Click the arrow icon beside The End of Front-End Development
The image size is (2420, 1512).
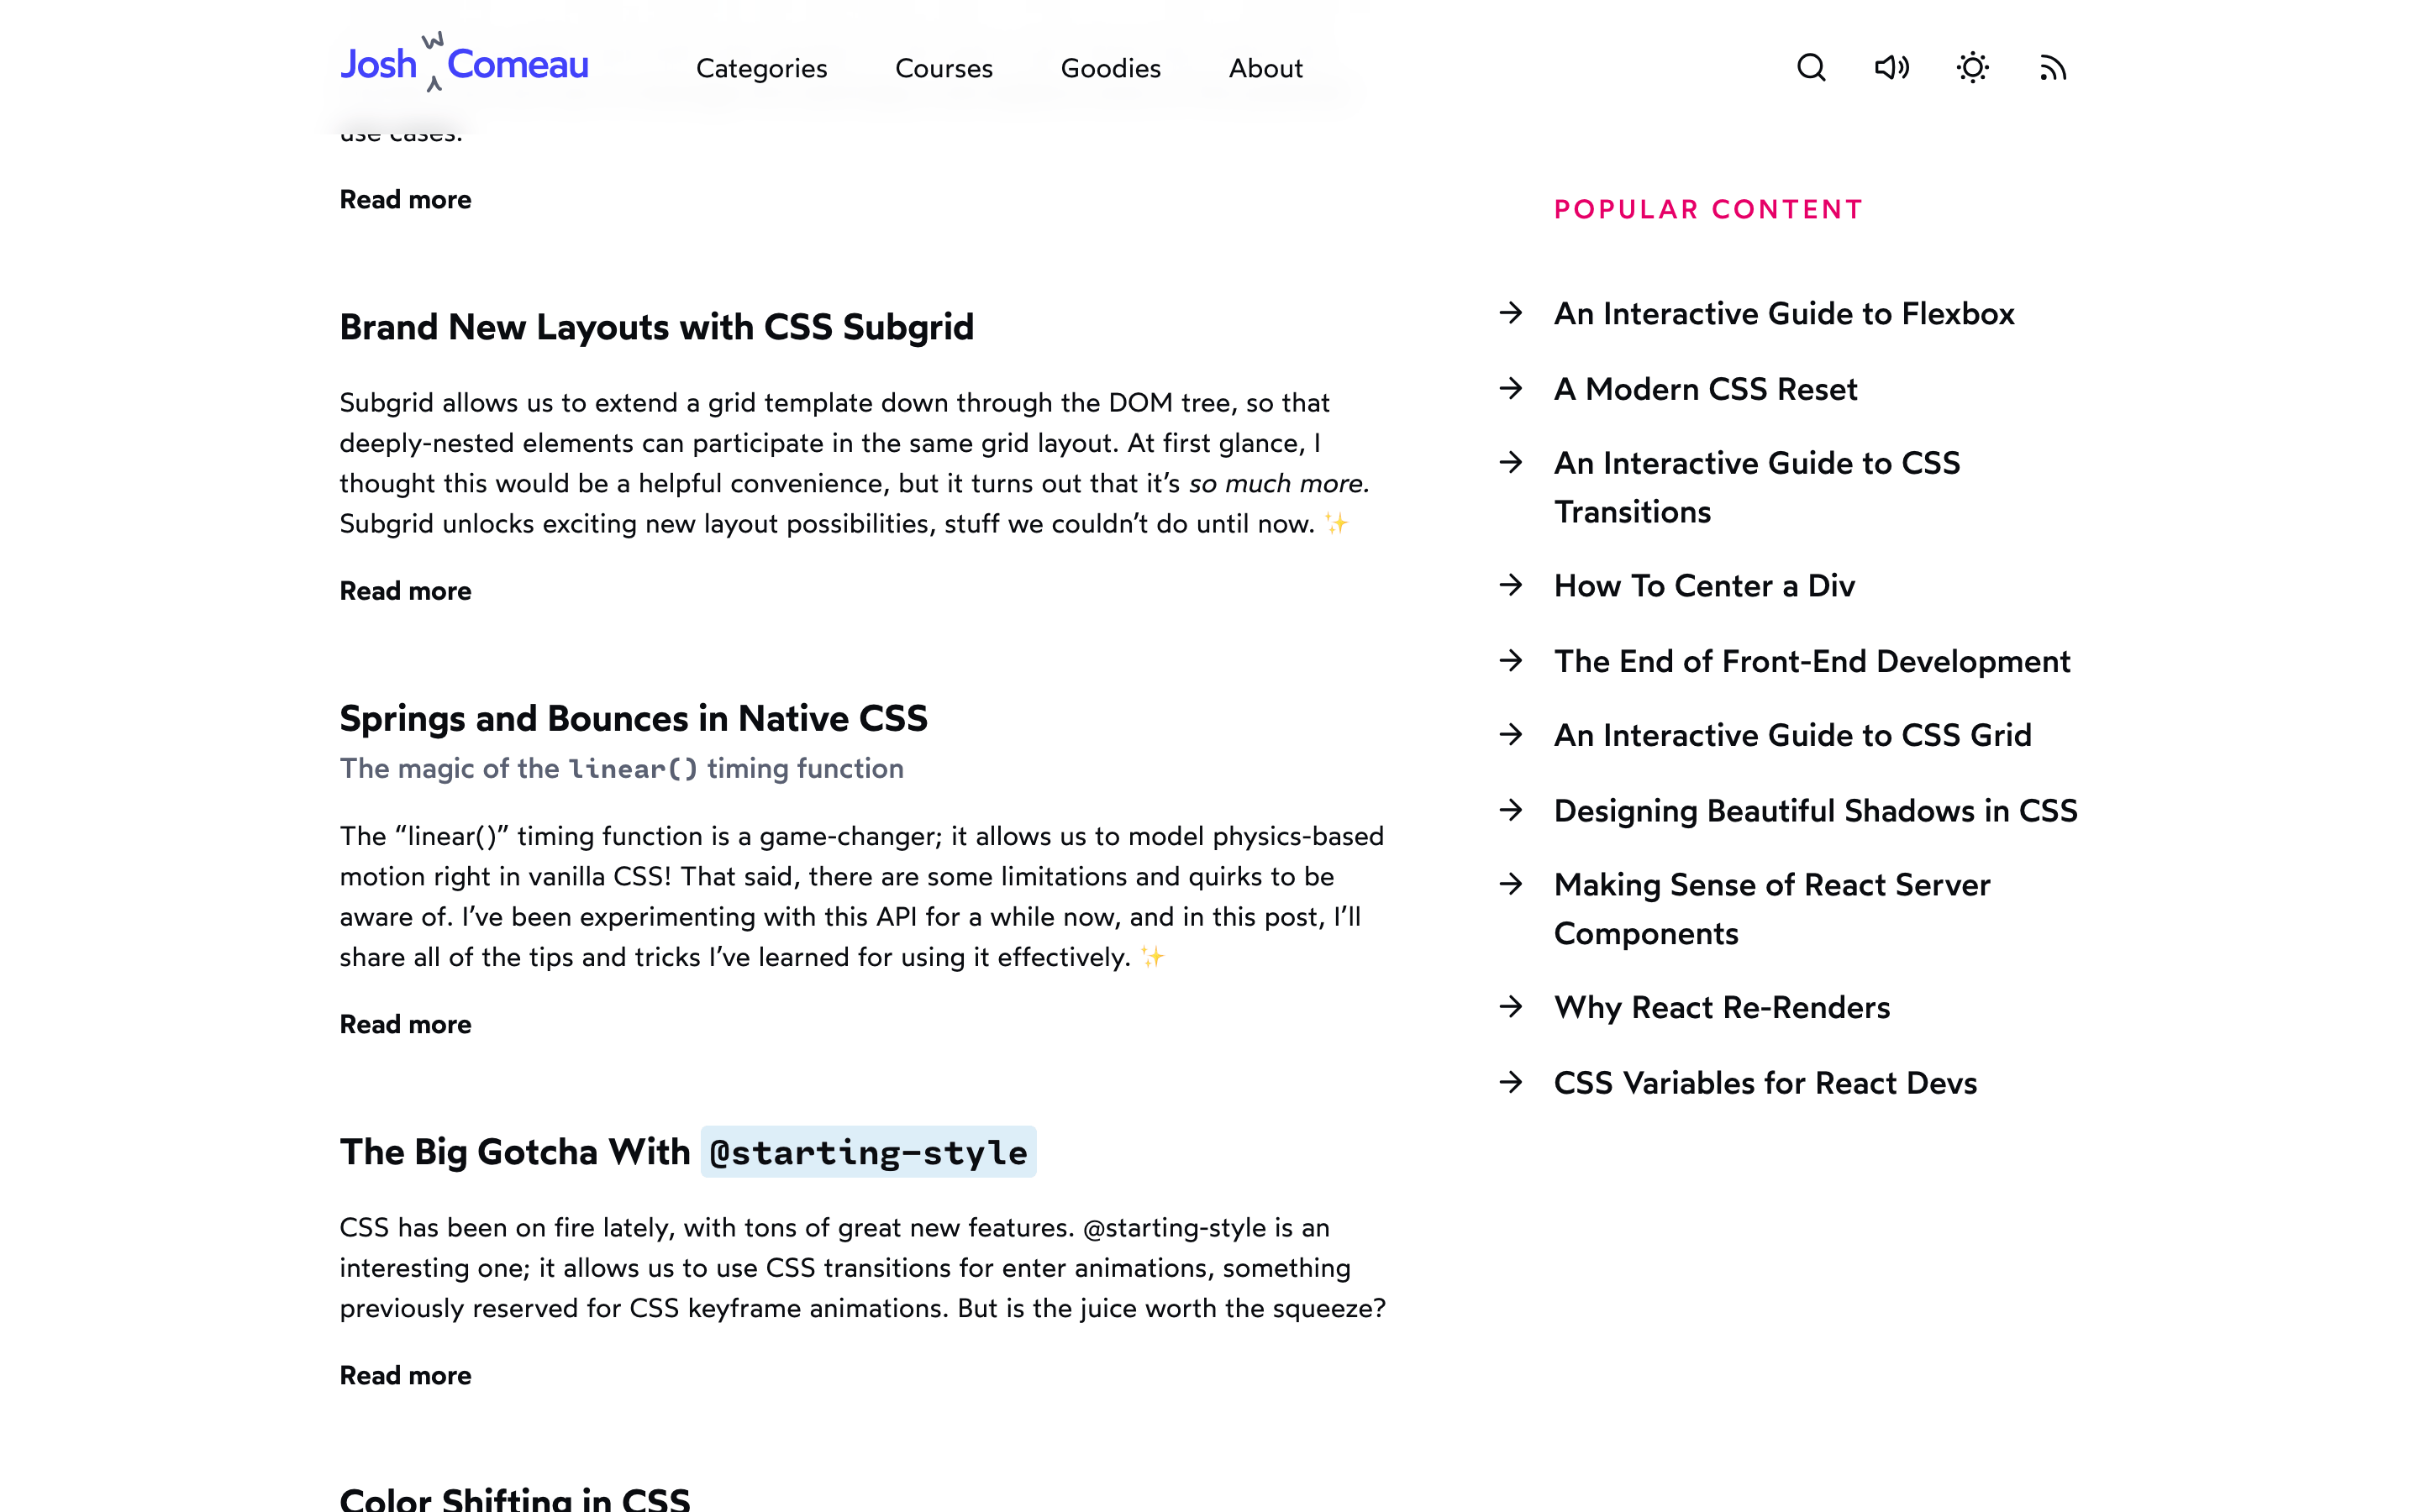1511,661
